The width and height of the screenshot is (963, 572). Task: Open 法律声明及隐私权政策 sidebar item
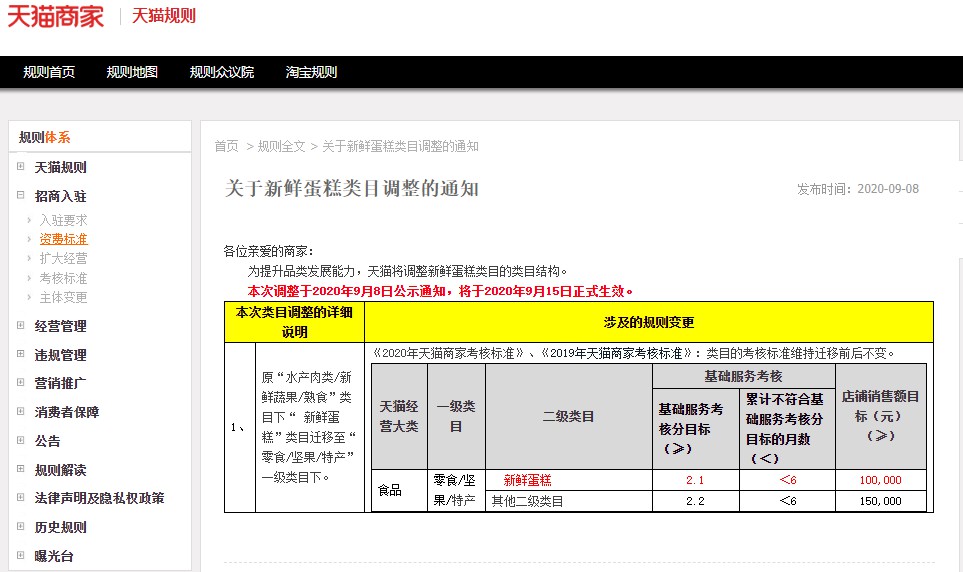coord(99,498)
